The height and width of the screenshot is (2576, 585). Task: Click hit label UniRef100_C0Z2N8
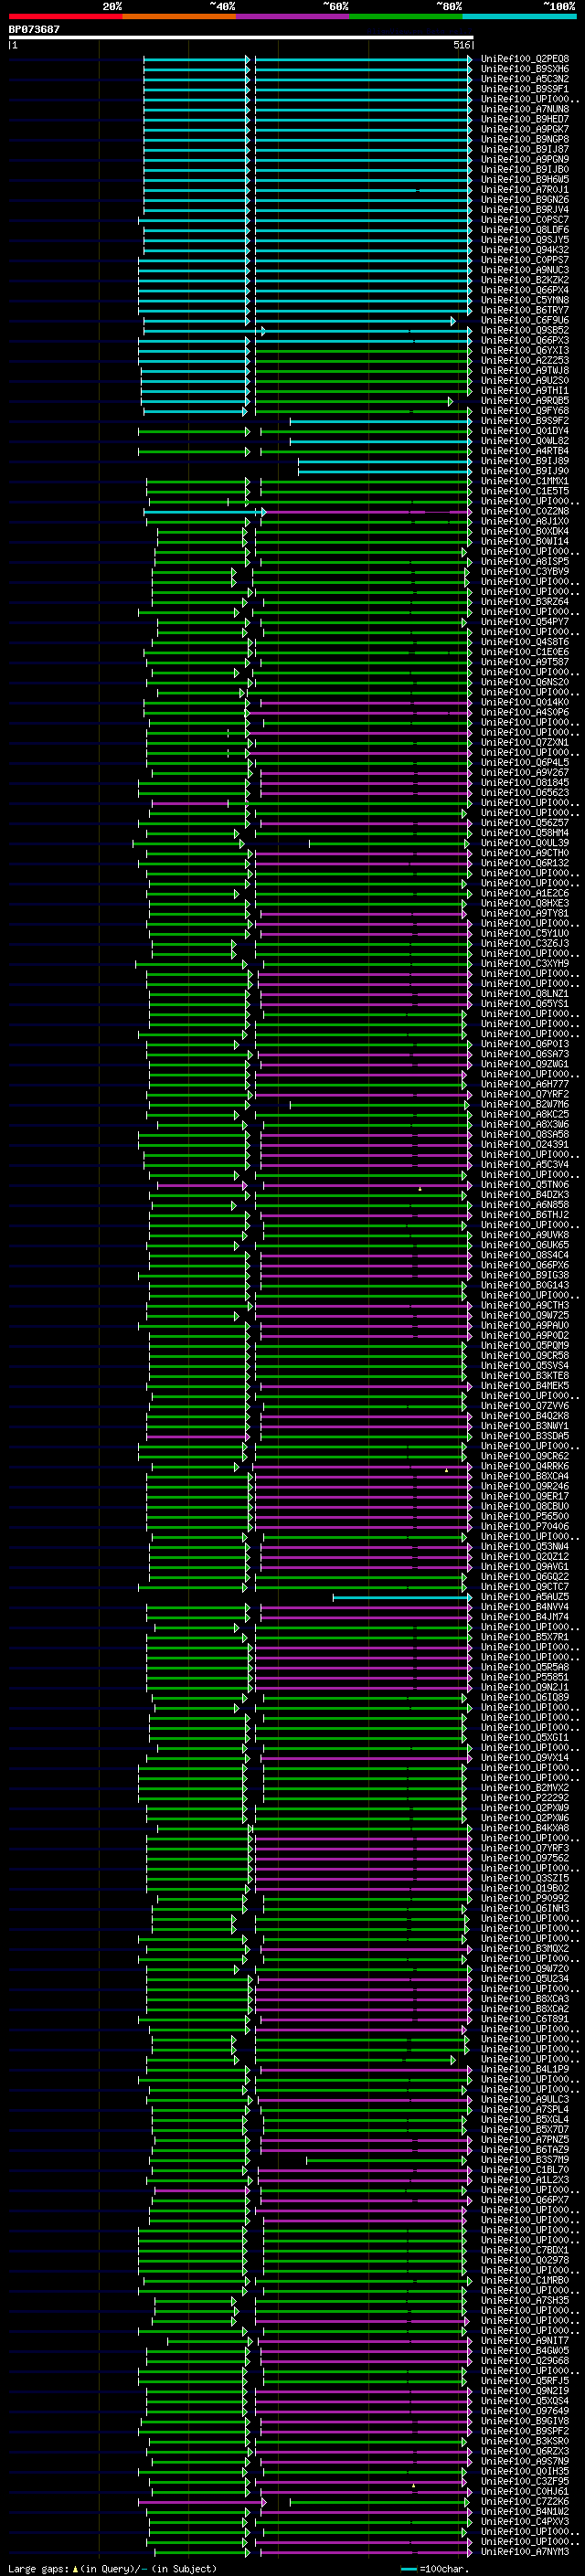click(x=525, y=511)
